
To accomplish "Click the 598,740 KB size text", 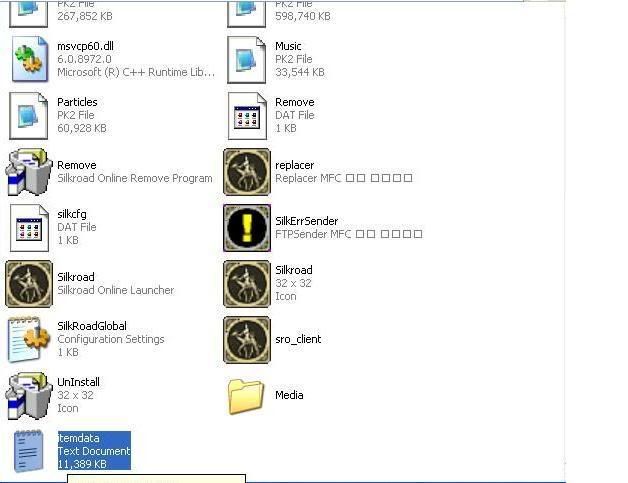I will coord(303,16).
